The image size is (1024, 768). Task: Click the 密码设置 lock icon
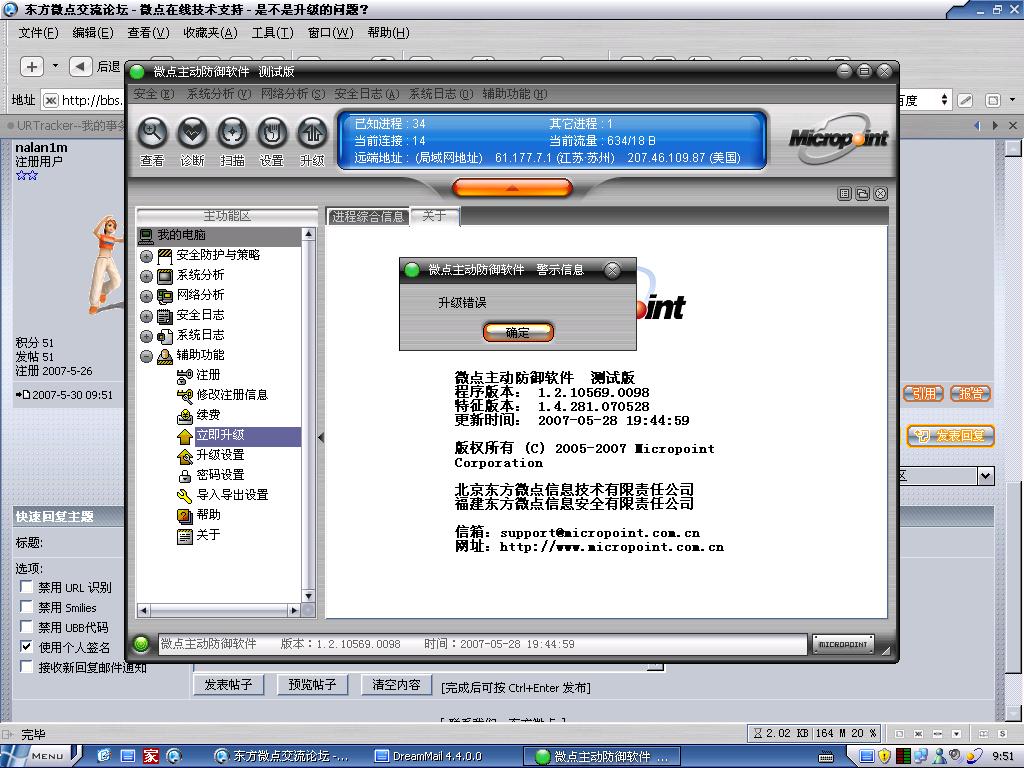[x=185, y=475]
